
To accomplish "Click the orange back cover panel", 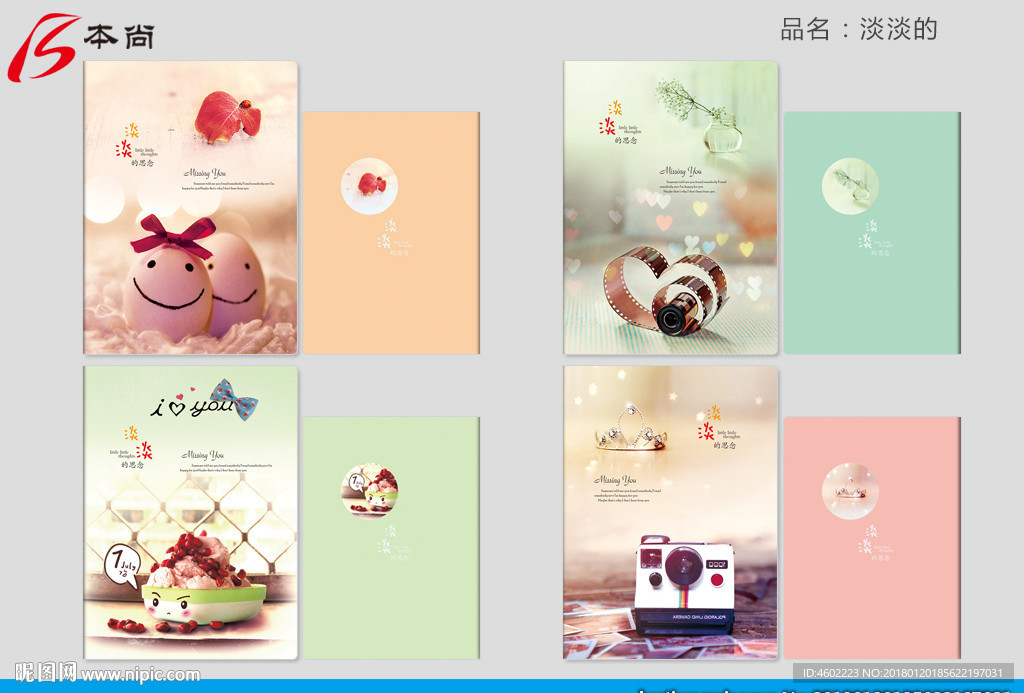I will coord(391,233).
